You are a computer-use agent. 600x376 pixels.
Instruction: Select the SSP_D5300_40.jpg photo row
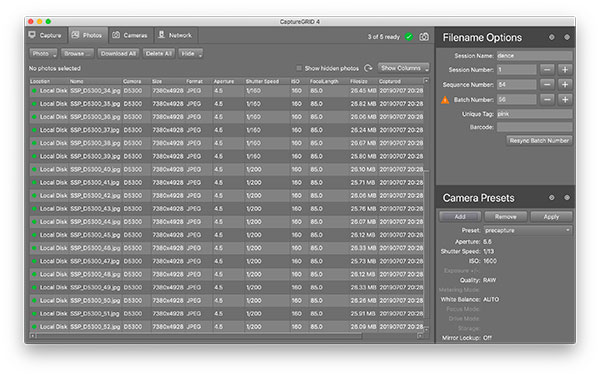click(227, 169)
